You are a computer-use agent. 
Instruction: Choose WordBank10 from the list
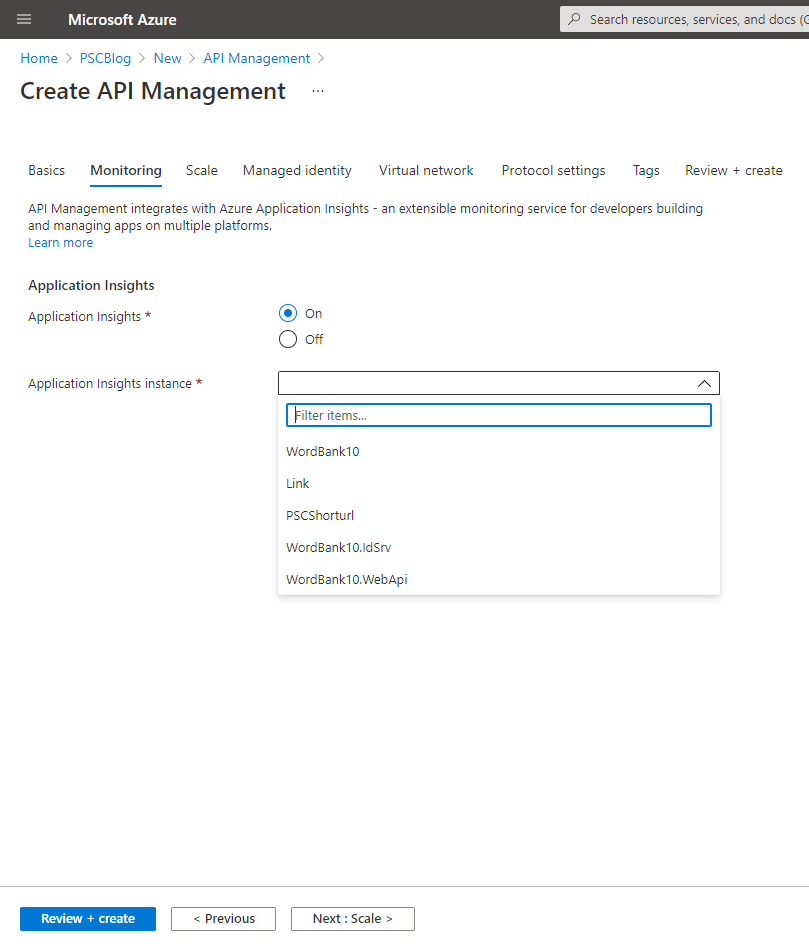tap(499, 452)
